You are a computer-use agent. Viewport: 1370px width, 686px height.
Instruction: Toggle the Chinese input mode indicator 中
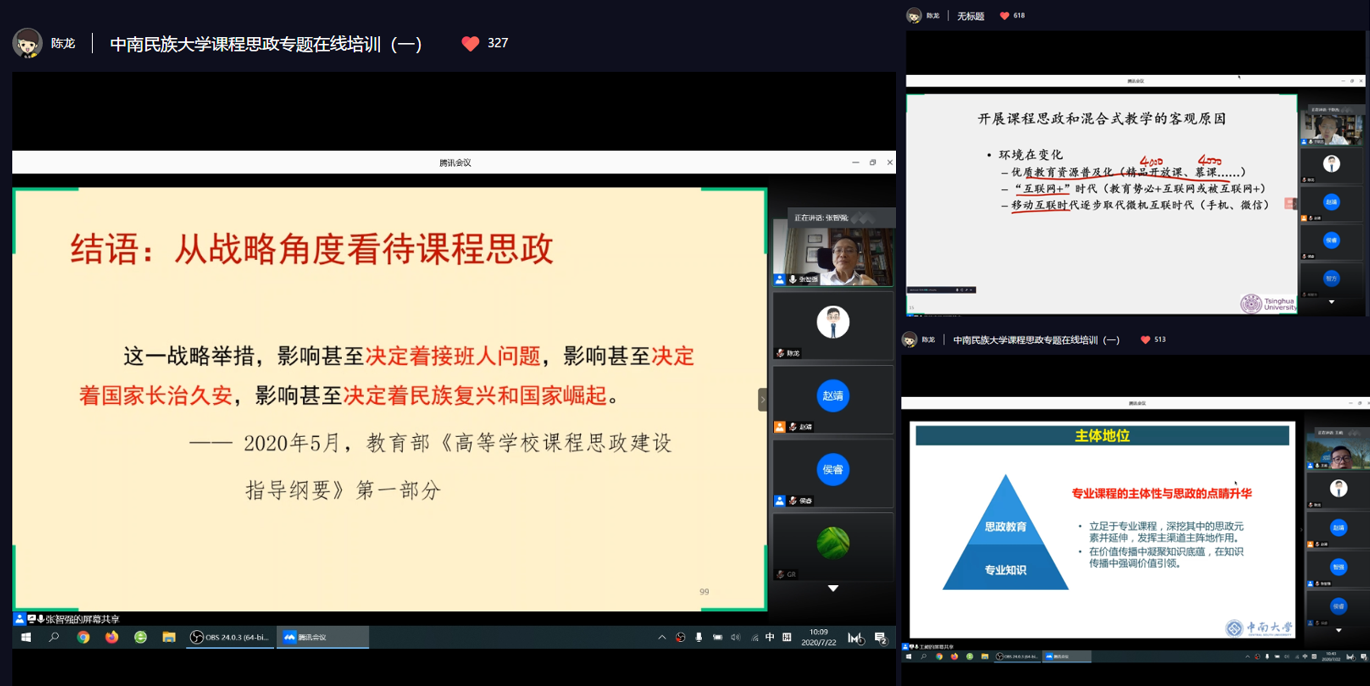click(x=769, y=637)
